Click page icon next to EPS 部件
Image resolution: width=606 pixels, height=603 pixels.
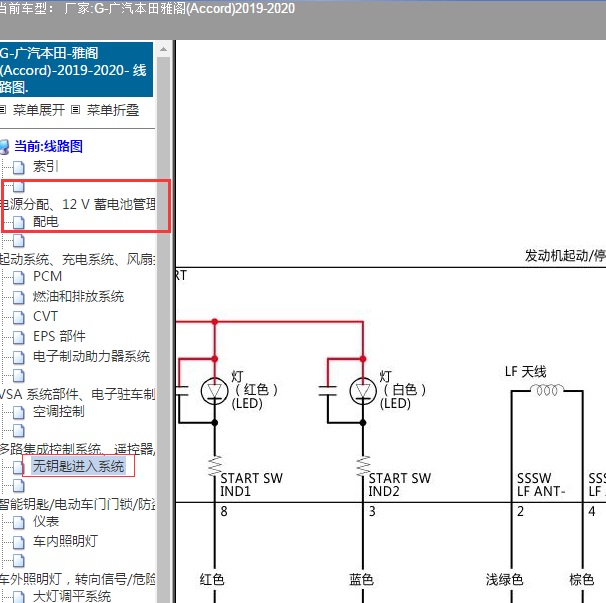coord(19,337)
